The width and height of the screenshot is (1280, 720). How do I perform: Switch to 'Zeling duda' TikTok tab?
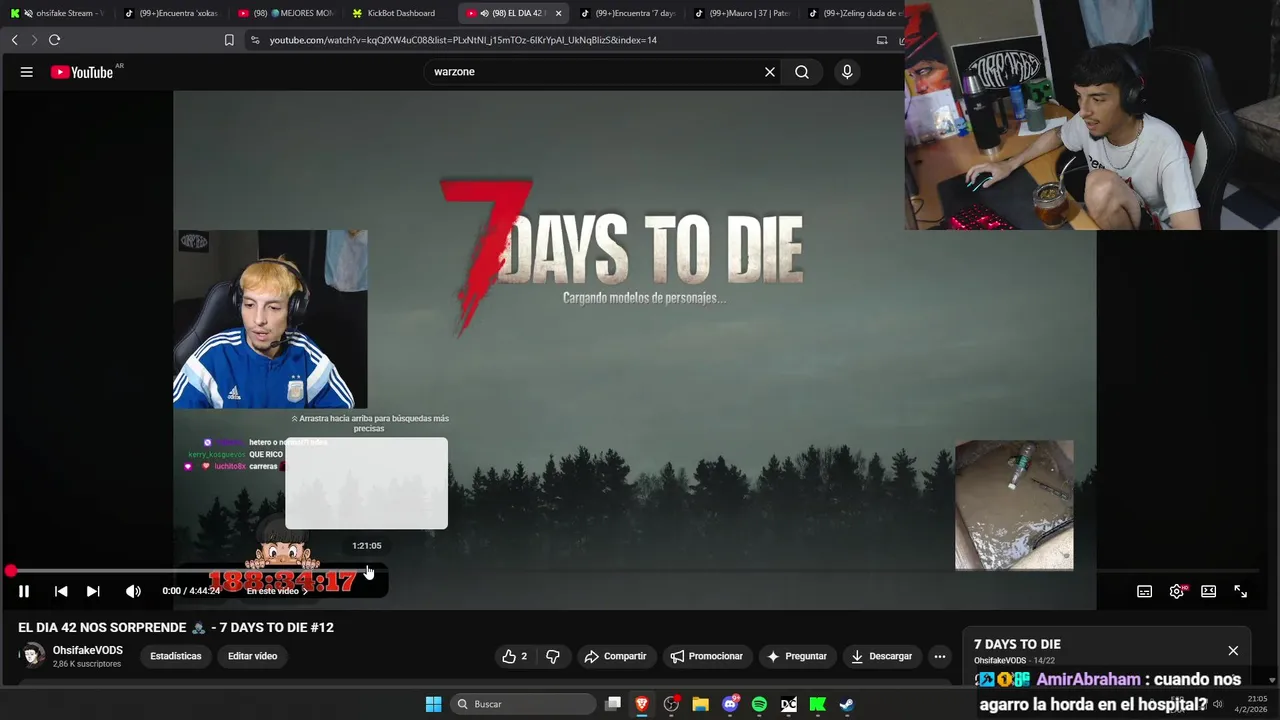coord(855,13)
